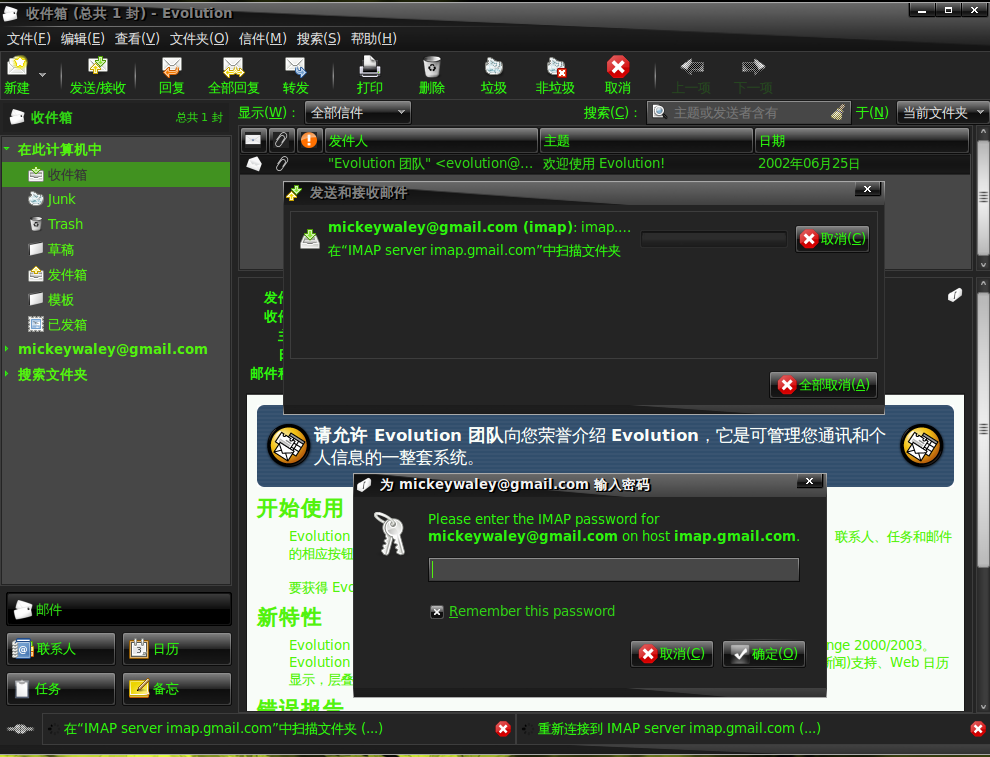Image resolution: width=990 pixels, height=757 pixels.
Task: Click 全部取消(A) in send/receive dialog
Action: 823,385
